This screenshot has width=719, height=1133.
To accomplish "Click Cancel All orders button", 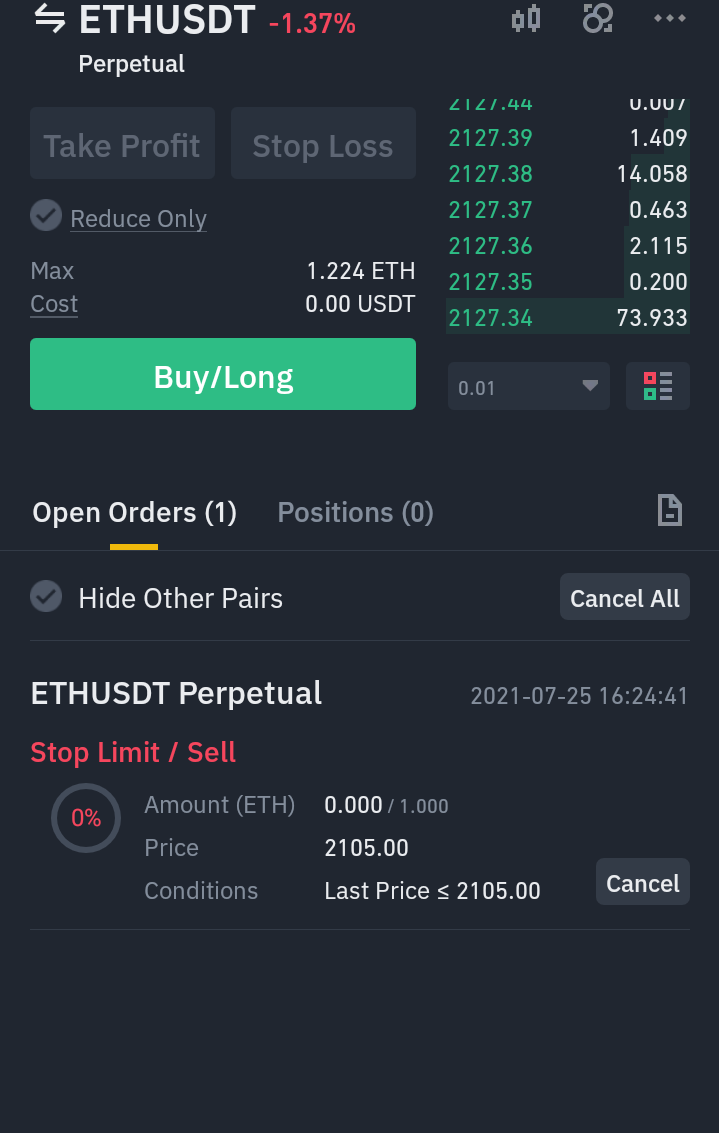I will point(624,597).
